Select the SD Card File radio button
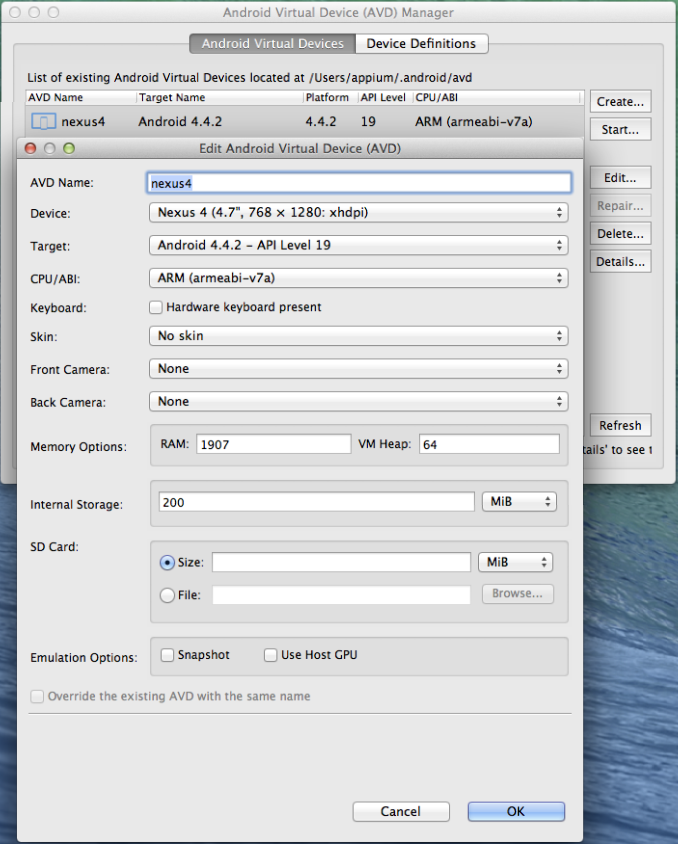 point(167,595)
